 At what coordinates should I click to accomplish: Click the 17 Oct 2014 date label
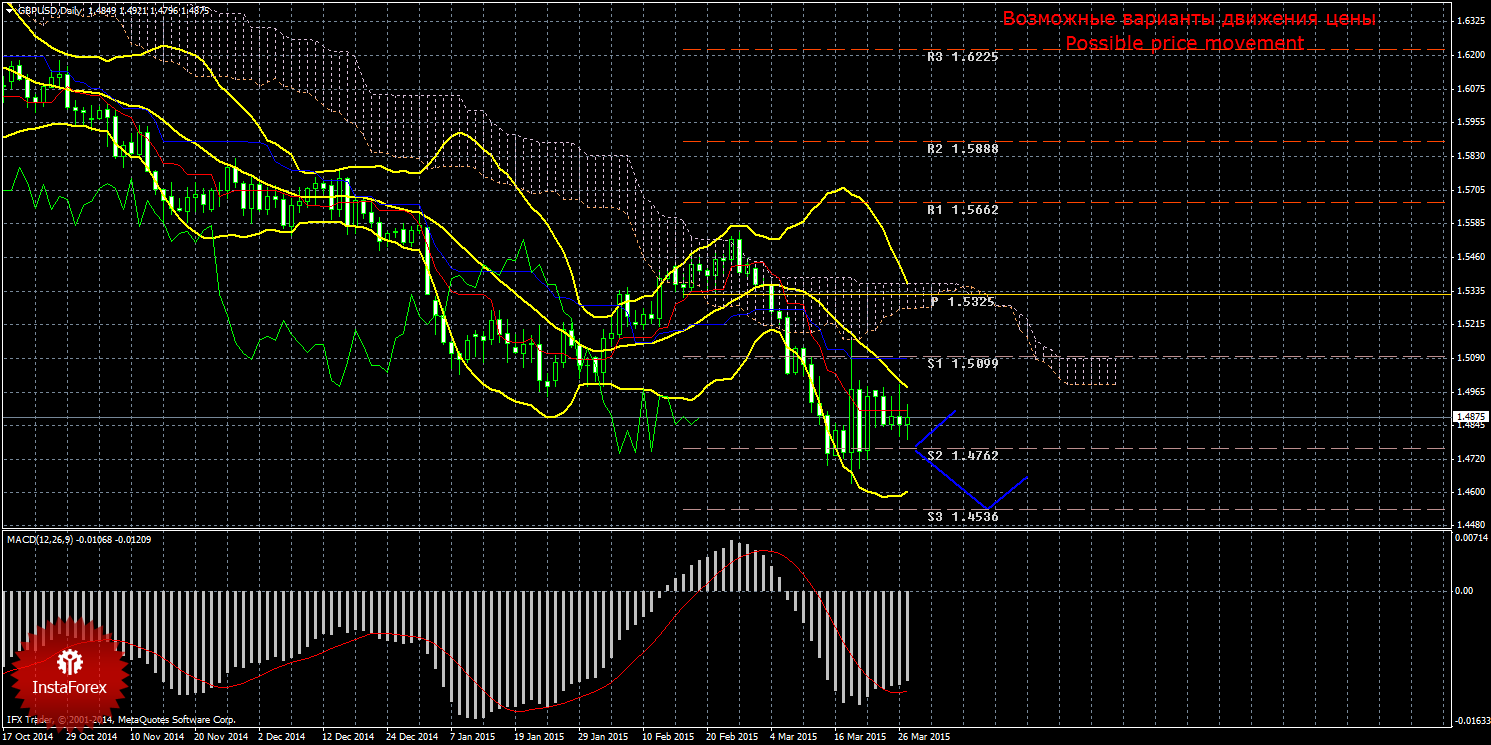point(28,736)
